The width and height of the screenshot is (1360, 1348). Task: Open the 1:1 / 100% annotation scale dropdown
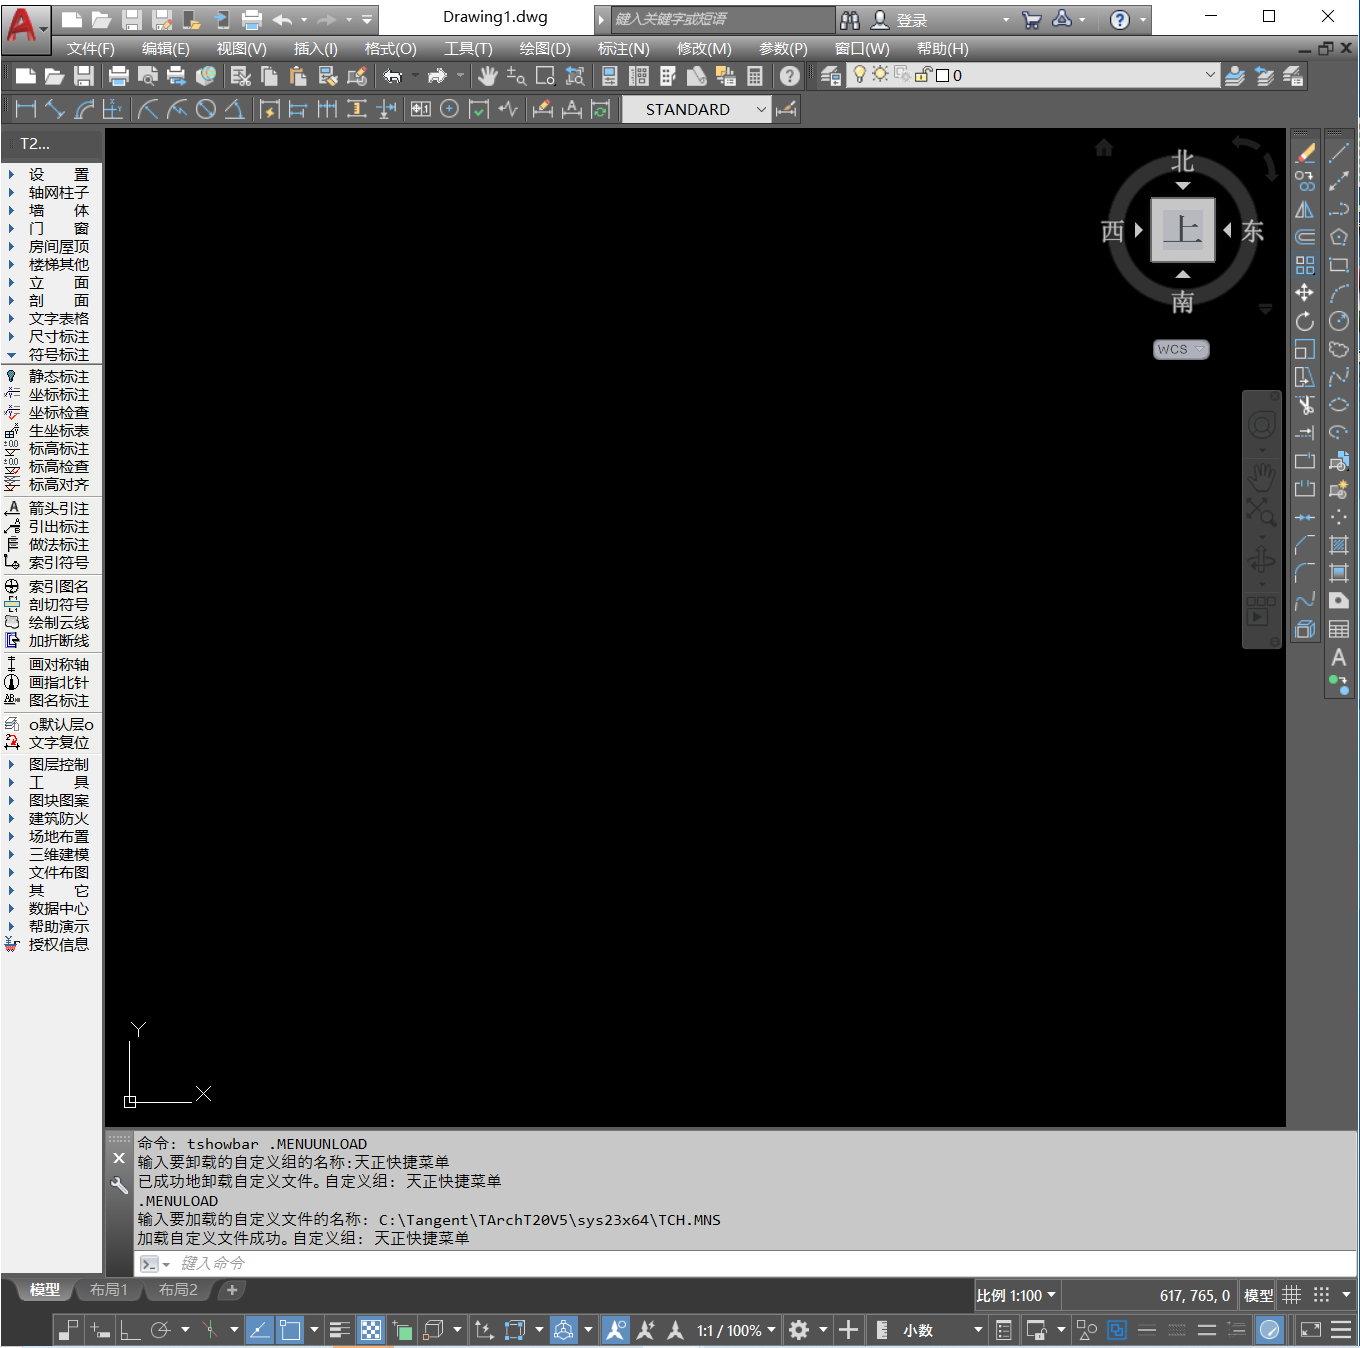tap(736, 1330)
